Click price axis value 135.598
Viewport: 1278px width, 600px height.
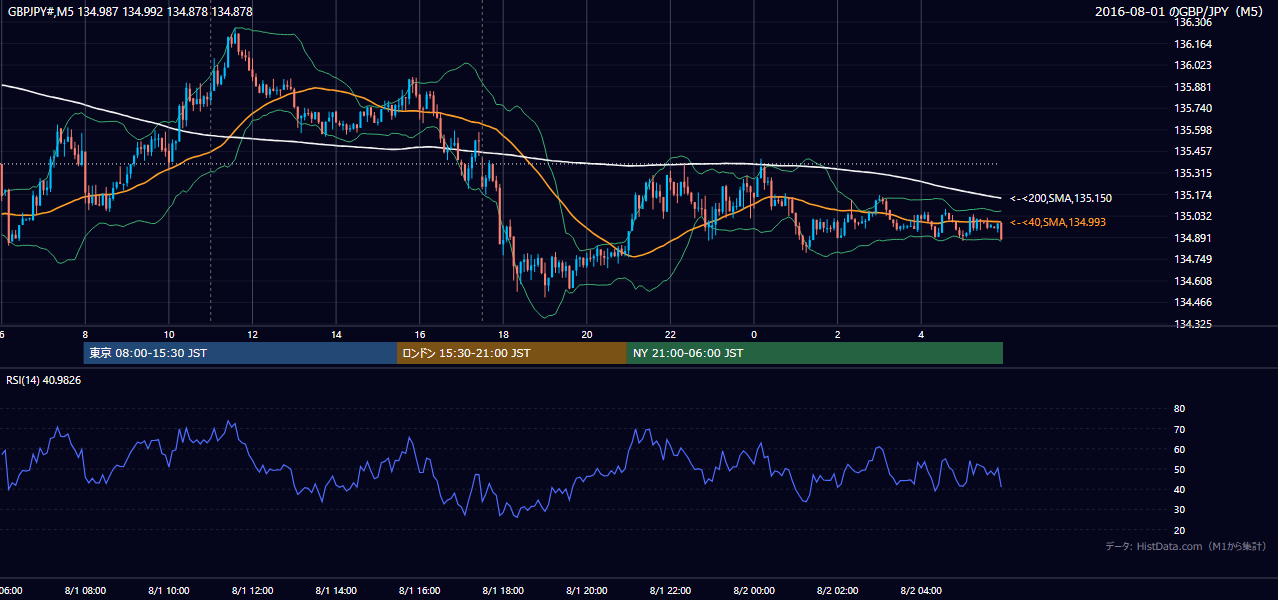pyautogui.click(x=1193, y=130)
